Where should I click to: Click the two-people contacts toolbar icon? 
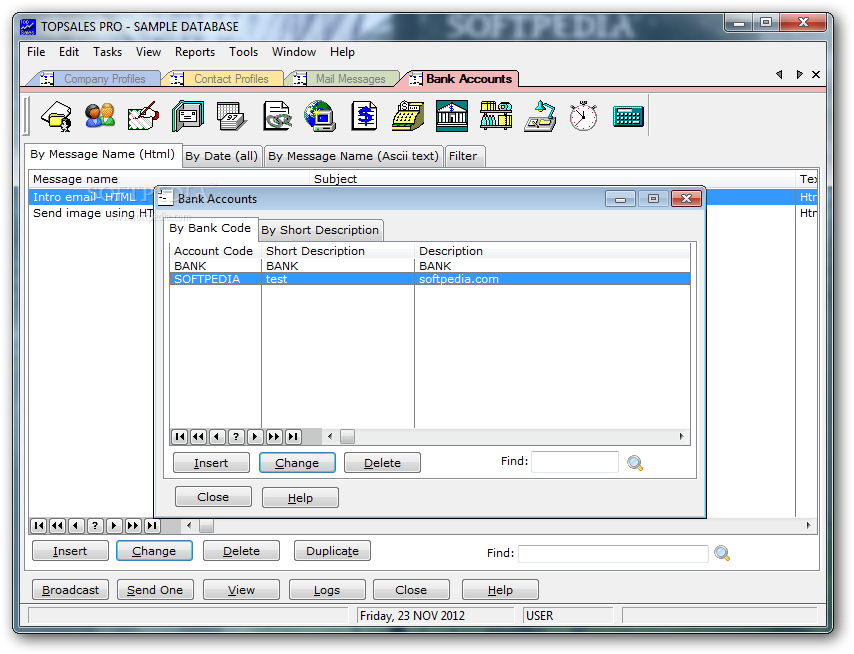100,117
